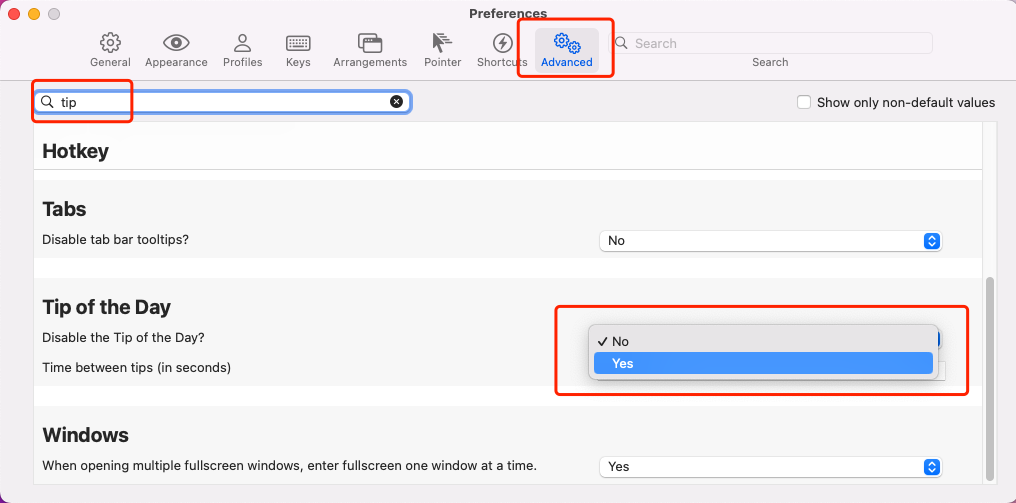
Task: Switch to Arrangements windows icon
Action: [370, 43]
